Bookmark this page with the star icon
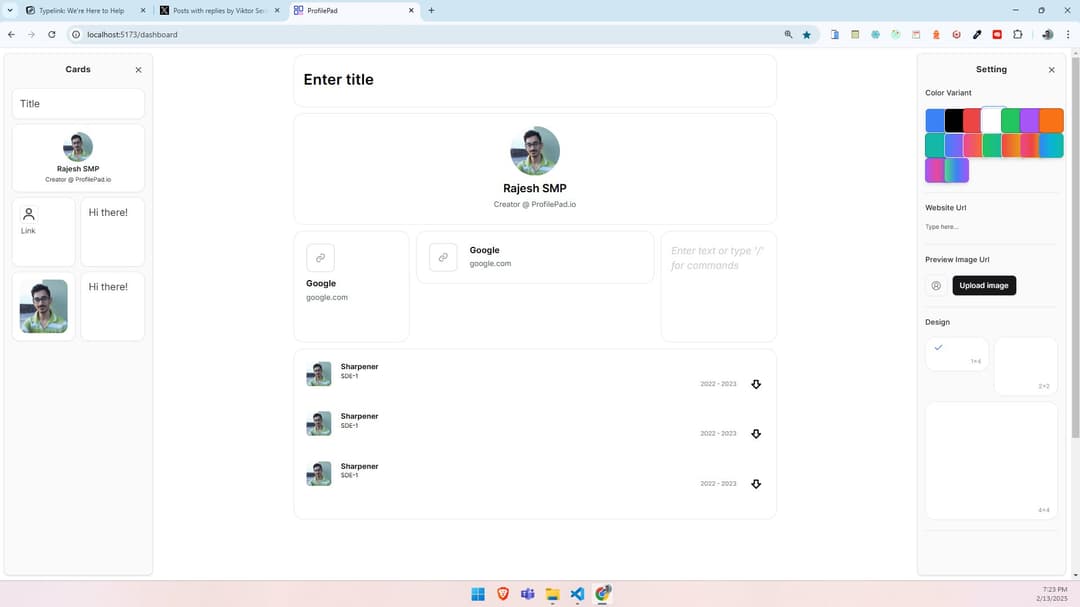The width and height of the screenshot is (1080, 607). coord(807,34)
